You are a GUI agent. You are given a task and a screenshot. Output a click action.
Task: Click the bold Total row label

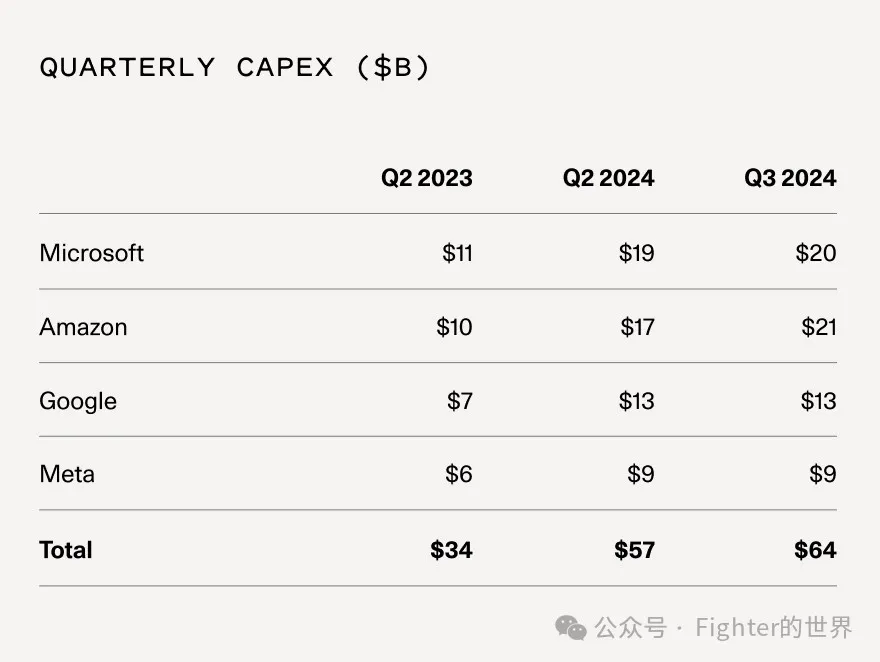(x=66, y=550)
